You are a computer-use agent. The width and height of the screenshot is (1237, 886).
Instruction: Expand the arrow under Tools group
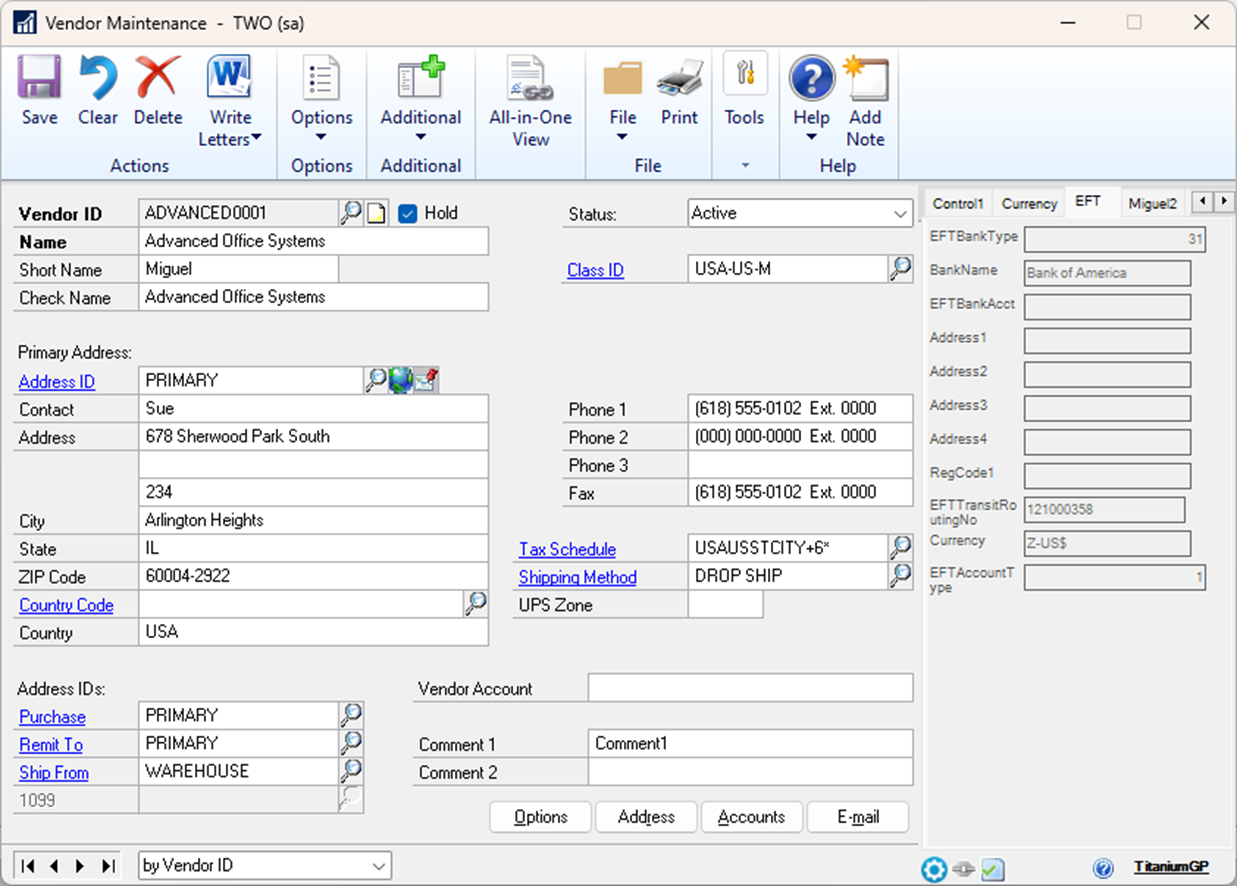pos(745,165)
